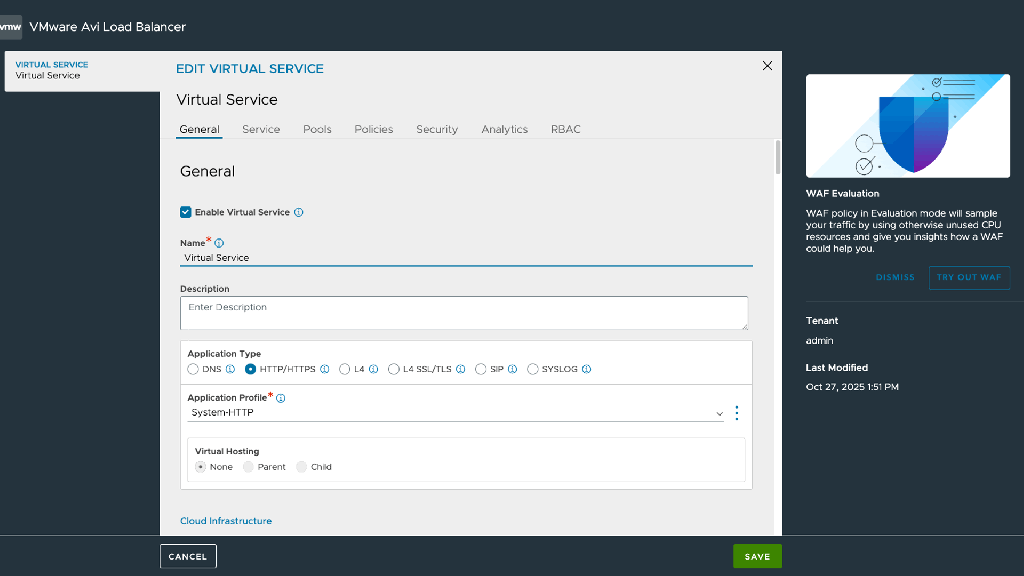Click the SYSLOG info icon

pyautogui.click(x=587, y=369)
